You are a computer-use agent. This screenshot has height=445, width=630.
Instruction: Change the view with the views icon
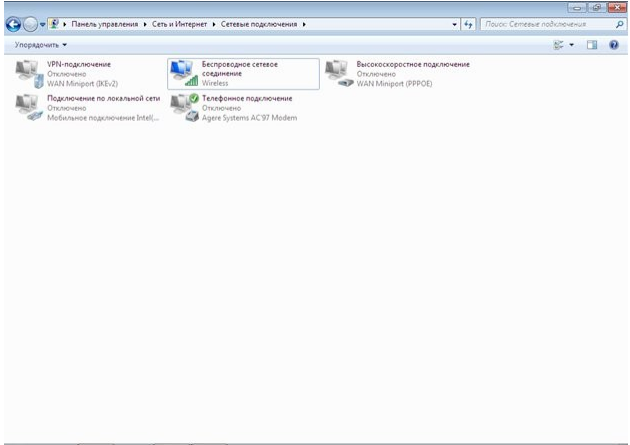(x=558, y=45)
